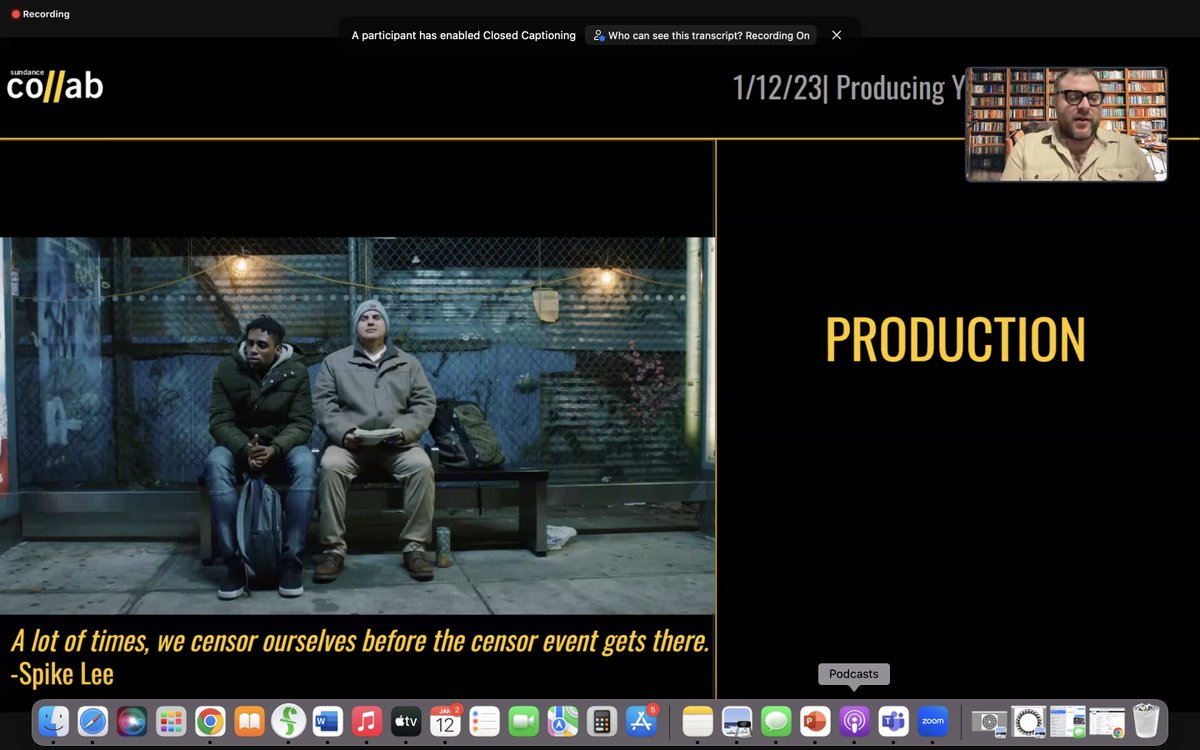This screenshot has width=1200, height=750.
Task: Open Reminders from the dock
Action: click(484, 721)
